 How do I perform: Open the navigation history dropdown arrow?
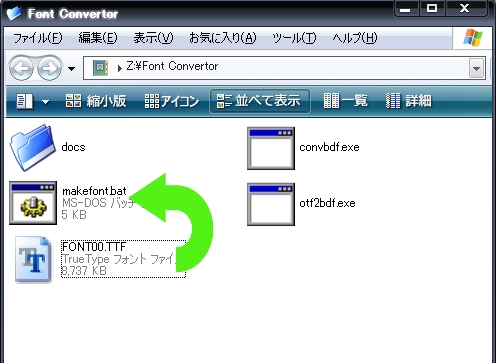pos(71,69)
